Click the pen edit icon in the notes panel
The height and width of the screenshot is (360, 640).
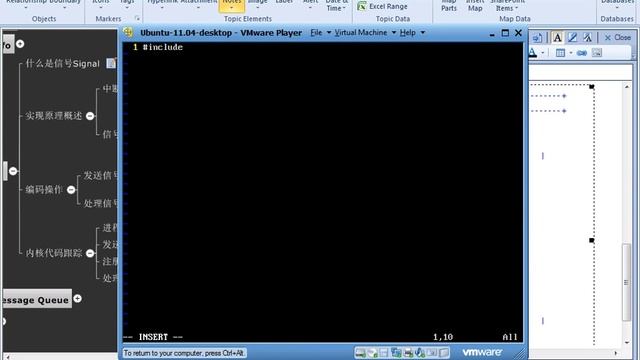[572, 38]
